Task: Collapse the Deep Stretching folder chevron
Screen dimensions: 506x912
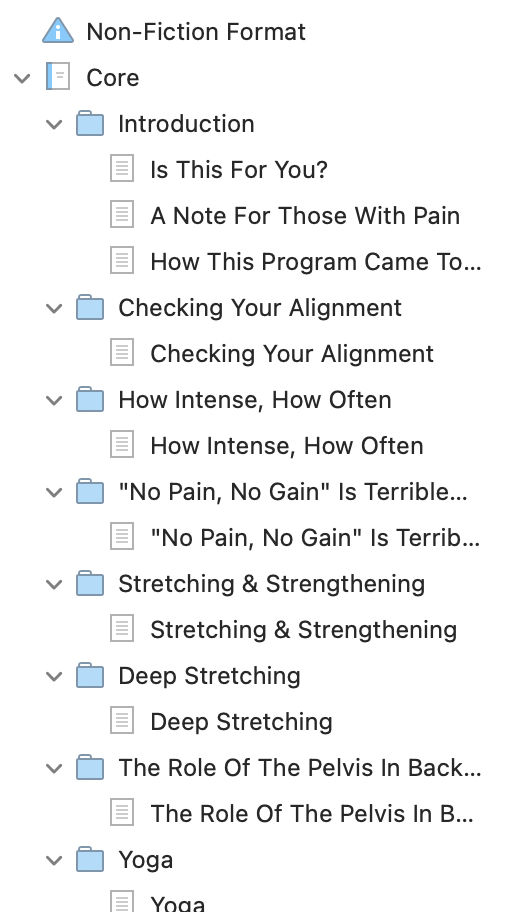Action: pos(54,675)
